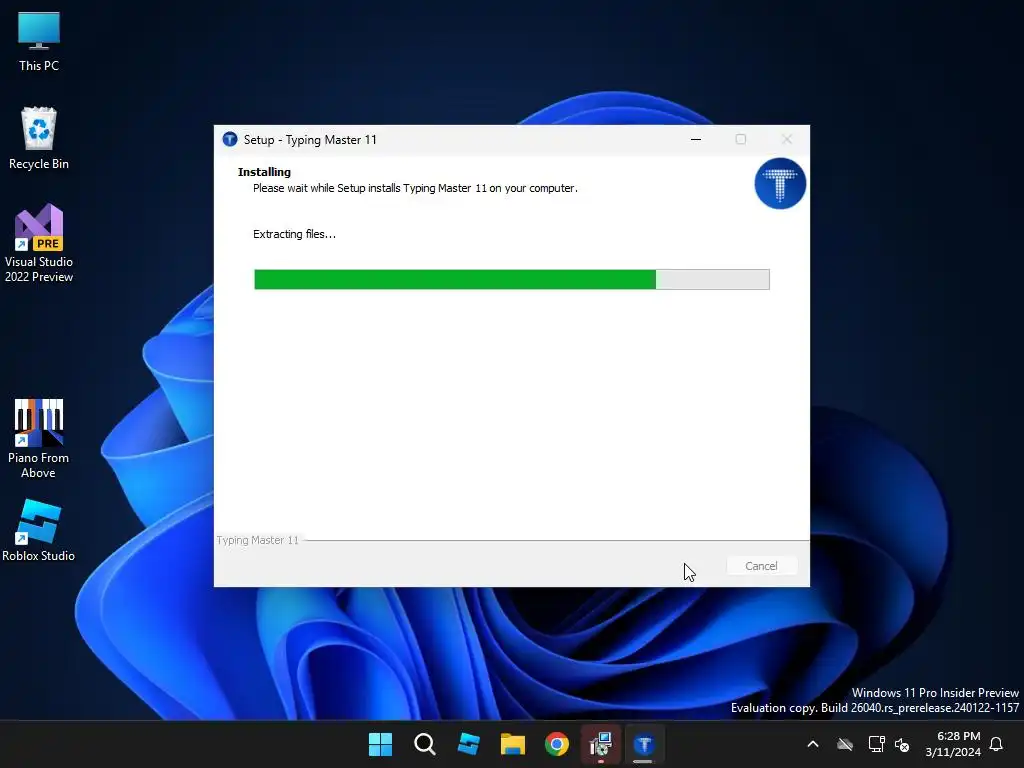The height and width of the screenshot is (768, 1024).
Task: Launch Google Chrome from the taskbar
Action: (x=557, y=744)
